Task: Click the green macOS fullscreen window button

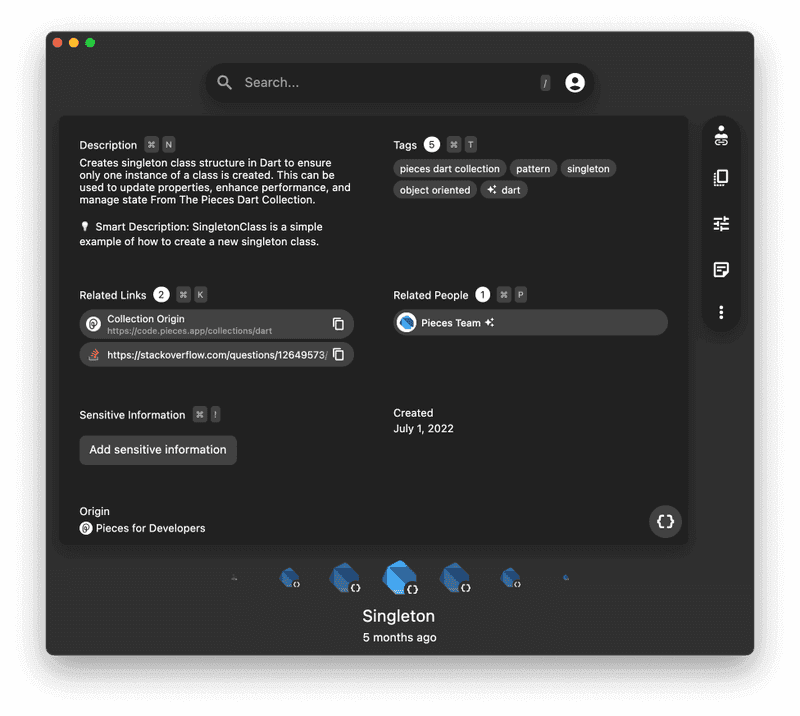Action: (90, 42)
